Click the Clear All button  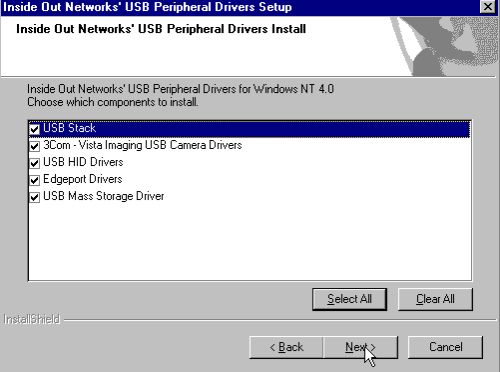435,299
